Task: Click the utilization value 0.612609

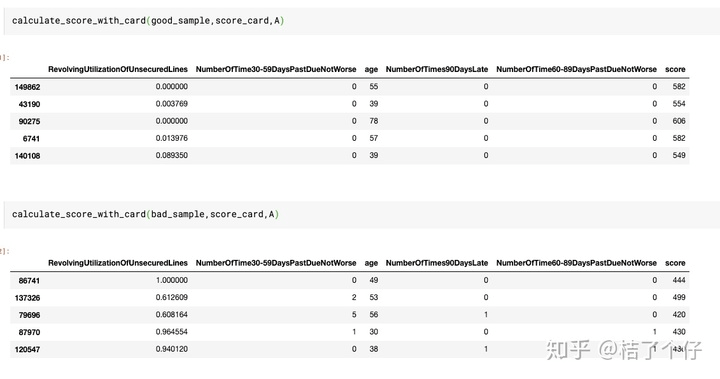Action: pos(172,297)
